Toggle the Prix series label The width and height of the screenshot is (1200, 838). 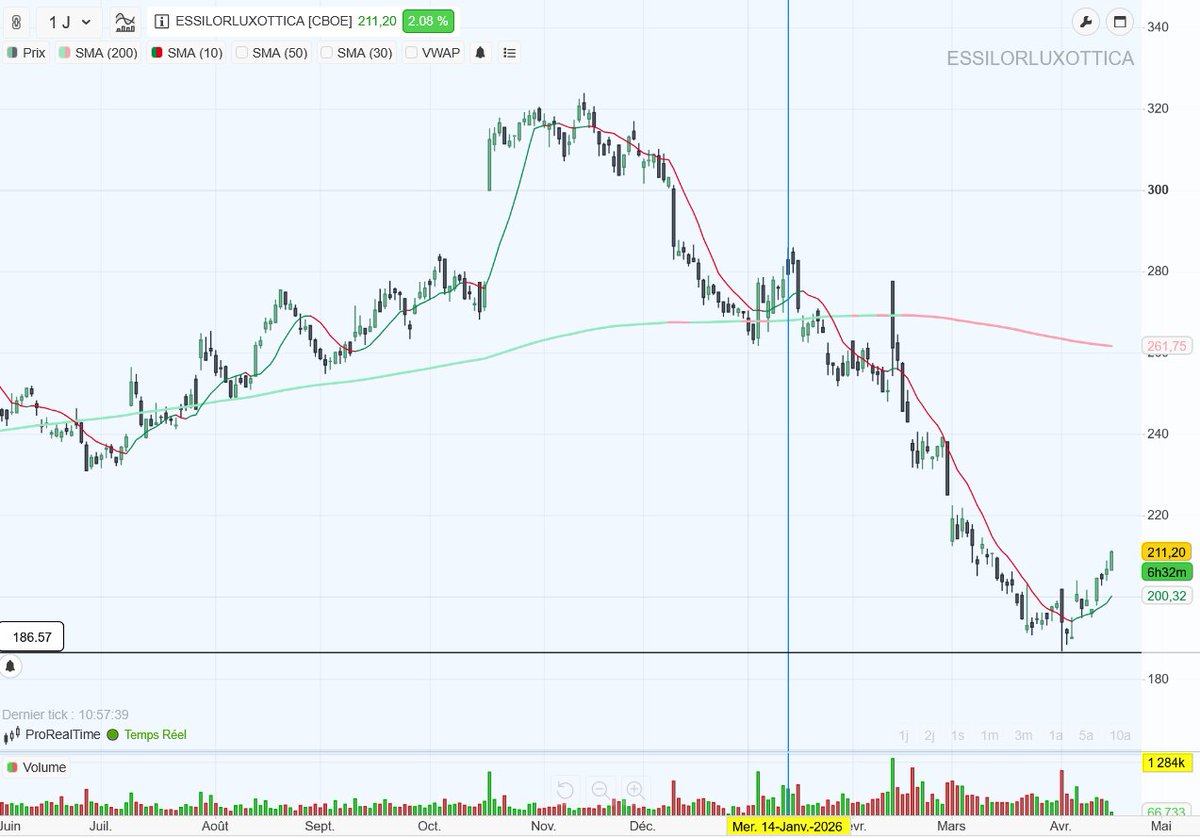[x=26, y=53]
